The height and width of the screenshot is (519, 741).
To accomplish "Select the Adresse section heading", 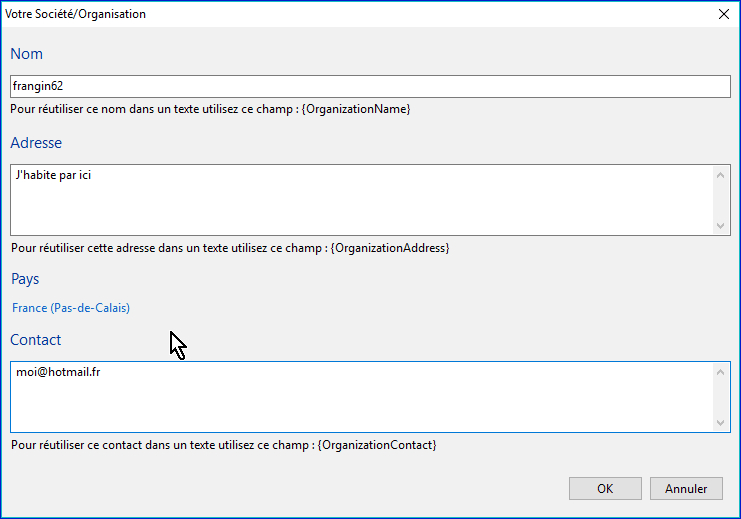I will tap(36, 143).
